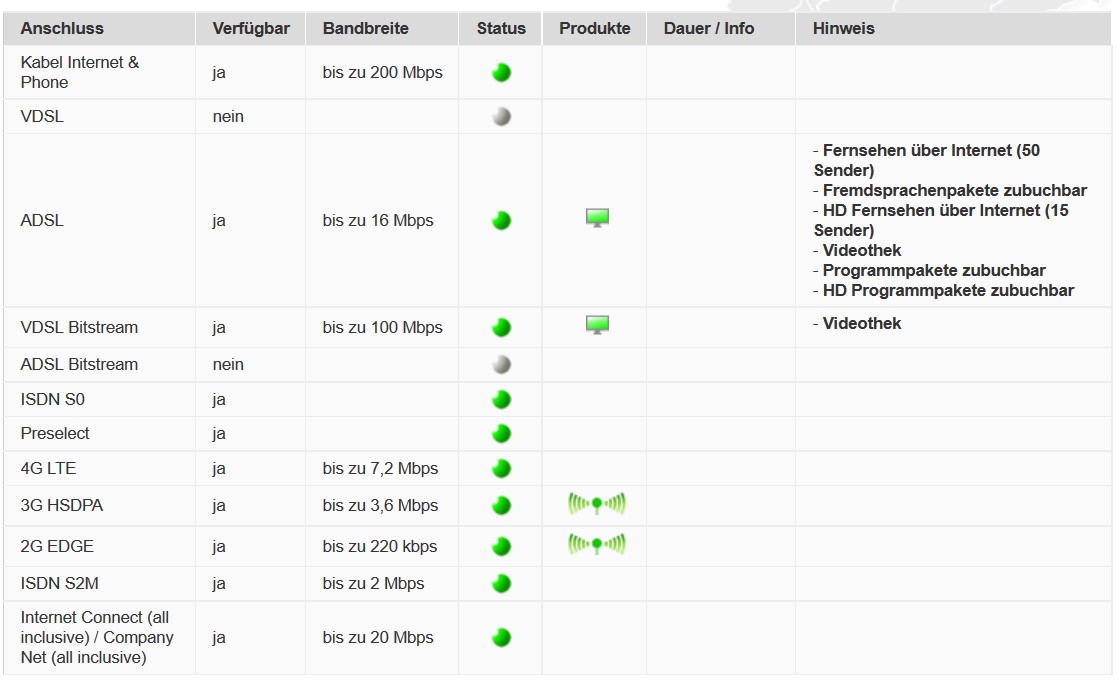Click the green status dot for ISDN S0
Image resolution: width=1119 pixels, height=687 pixels.
click(502, 400)
